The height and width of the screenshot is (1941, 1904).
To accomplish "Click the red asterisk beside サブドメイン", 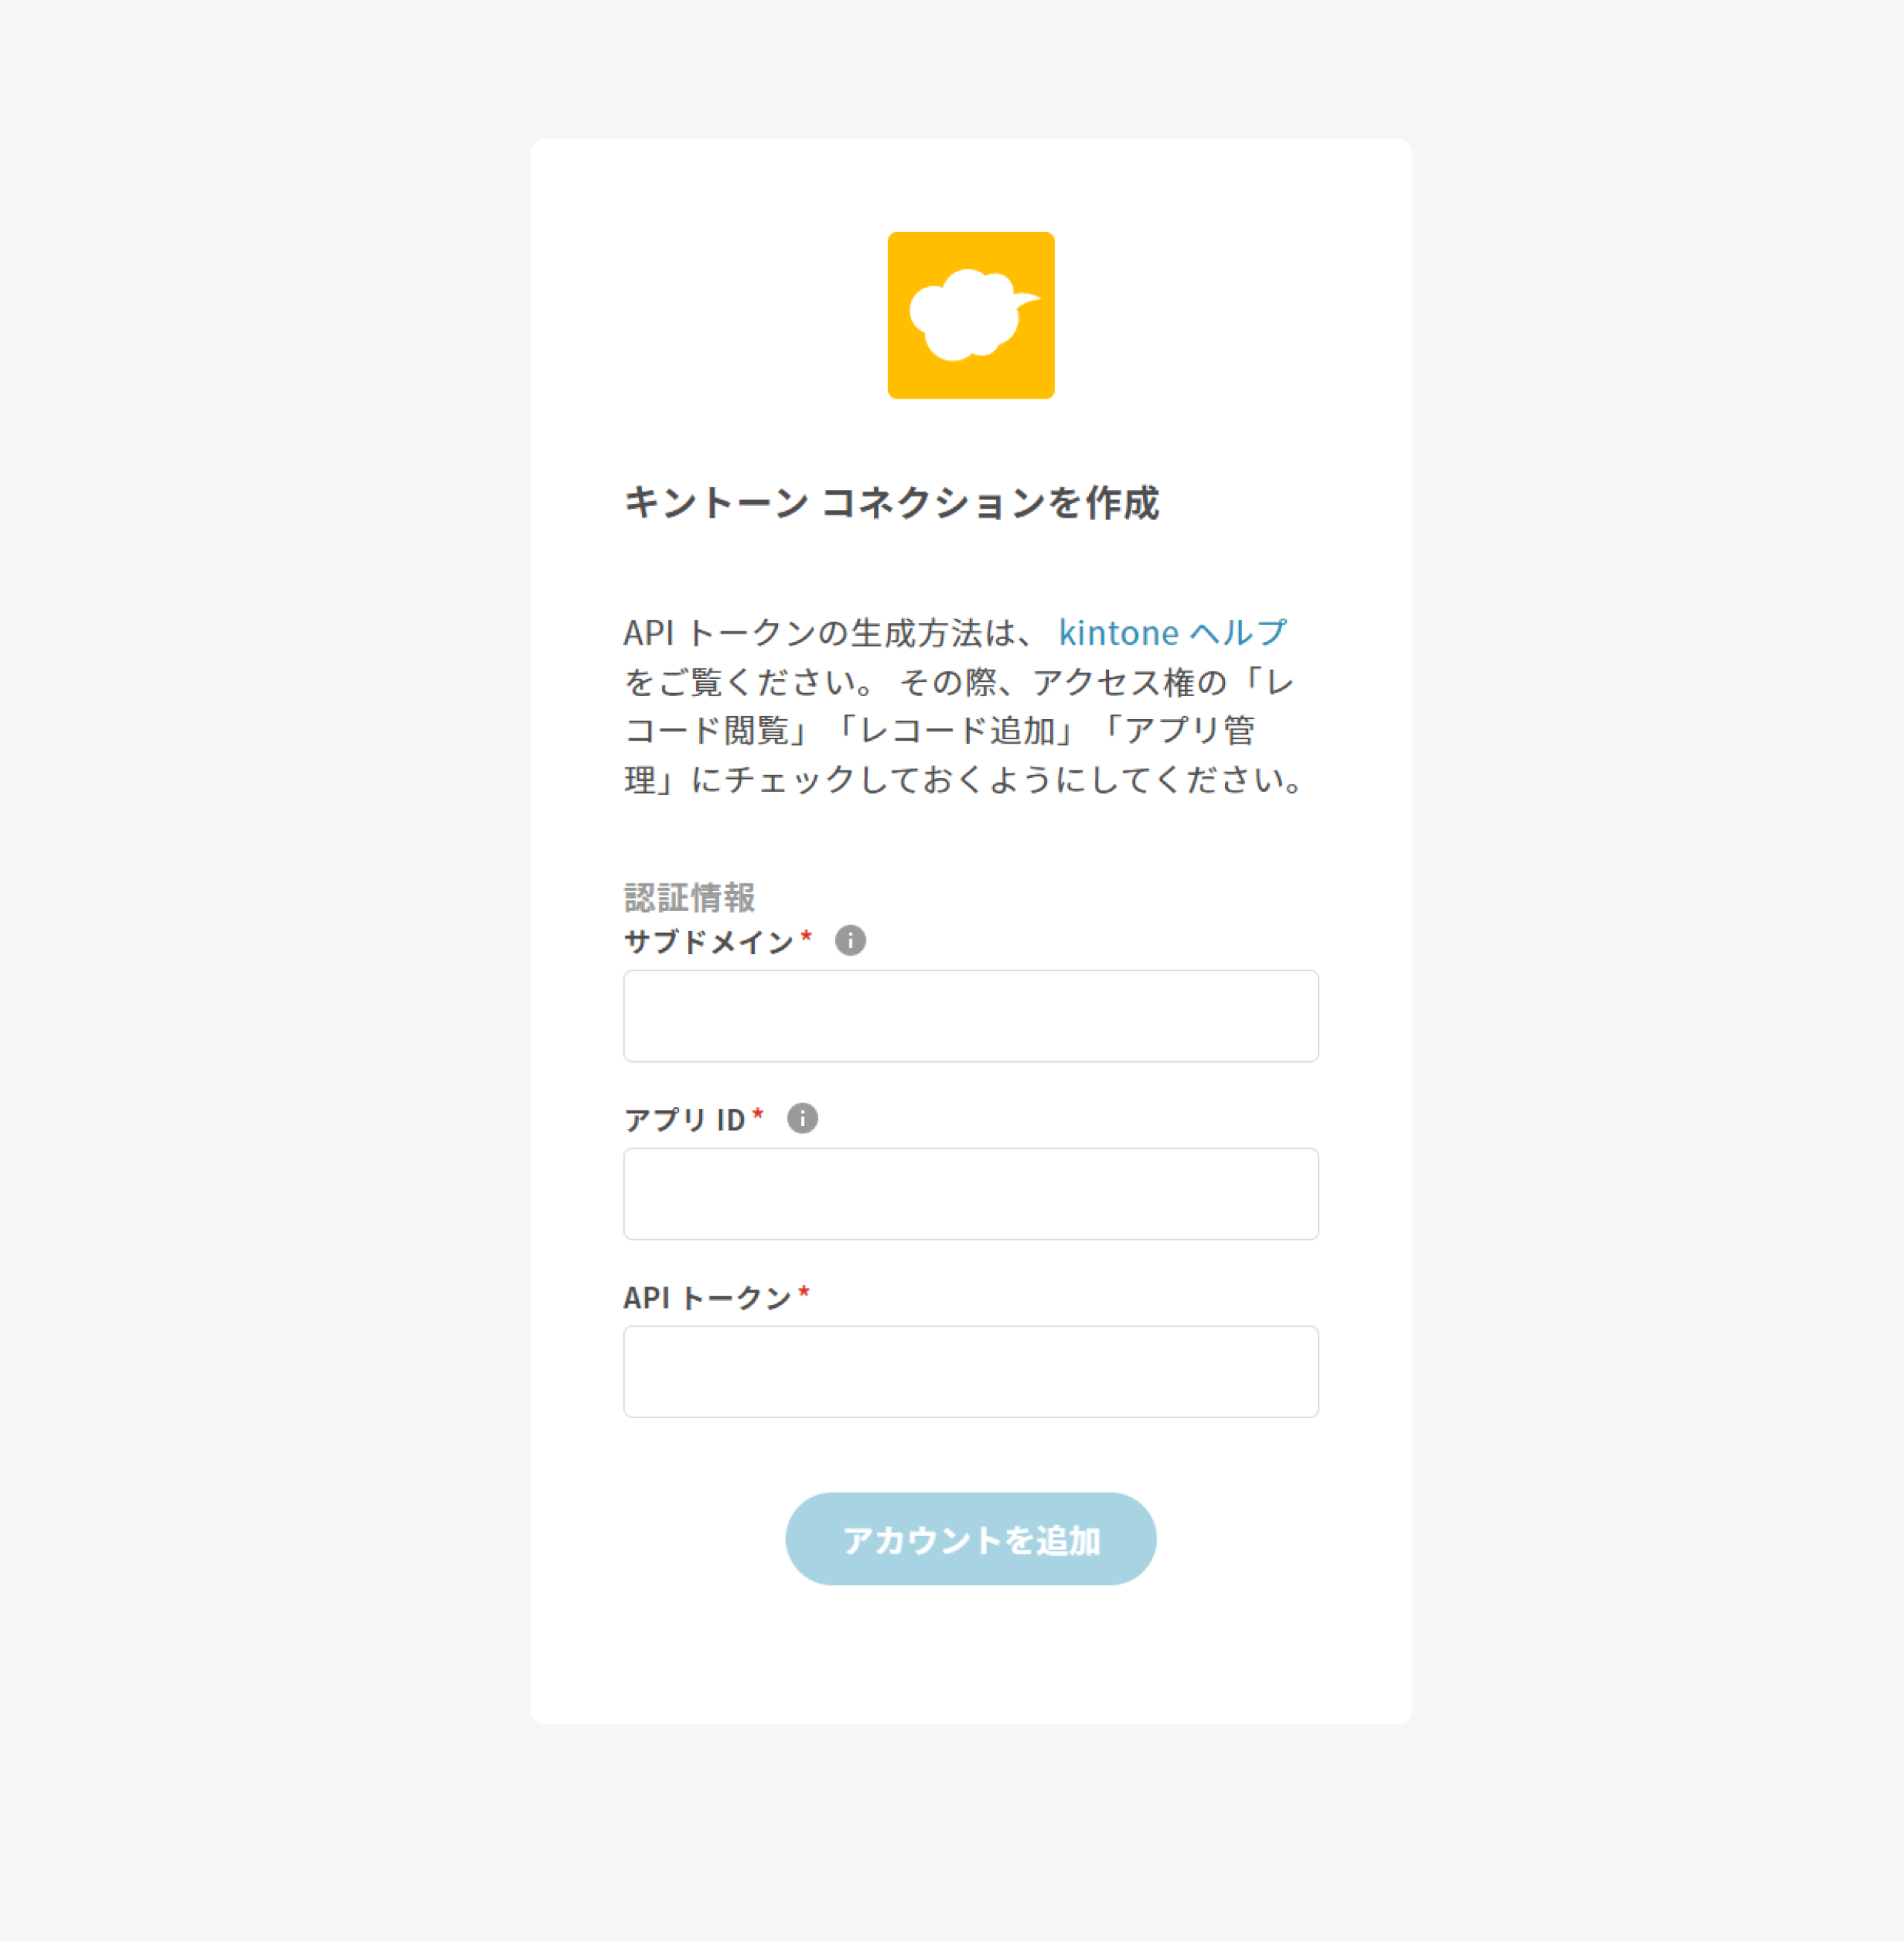I will click(x=806, y=936).
